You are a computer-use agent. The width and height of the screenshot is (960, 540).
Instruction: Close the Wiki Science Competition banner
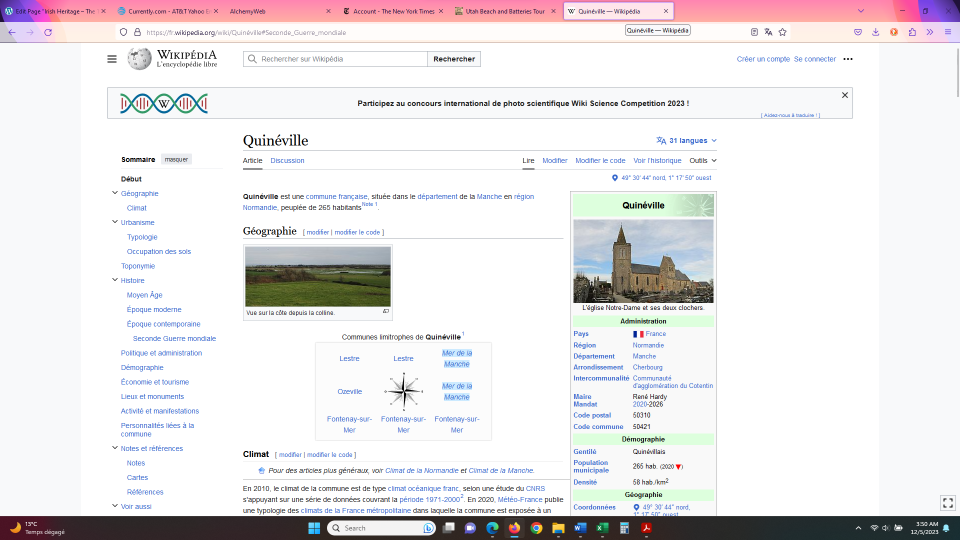coord(845,95)
